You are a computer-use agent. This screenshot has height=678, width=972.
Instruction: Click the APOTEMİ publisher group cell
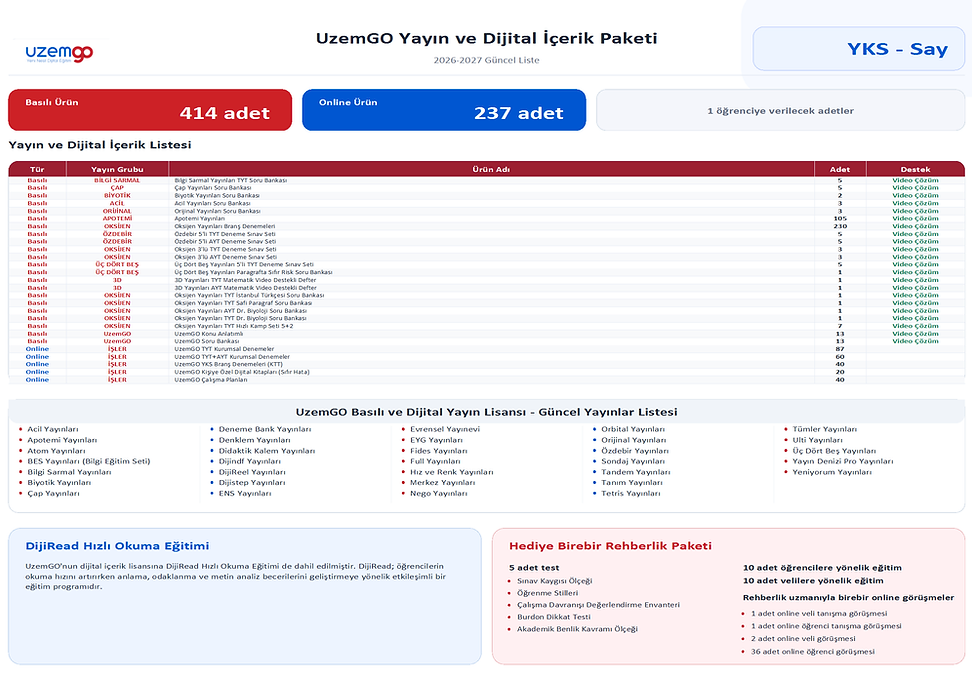click(117, 218)
